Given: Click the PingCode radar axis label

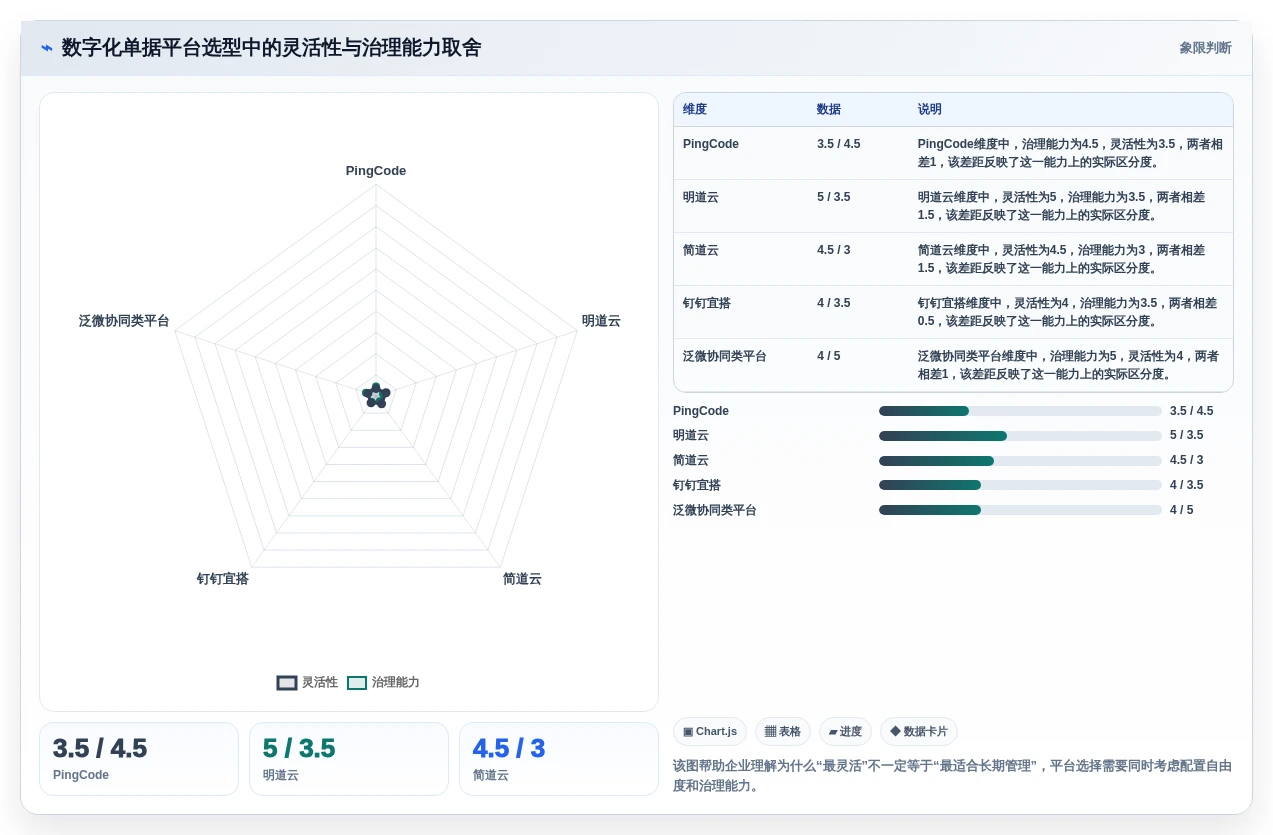Looking at the screenshot, I should tap(376, 171).
